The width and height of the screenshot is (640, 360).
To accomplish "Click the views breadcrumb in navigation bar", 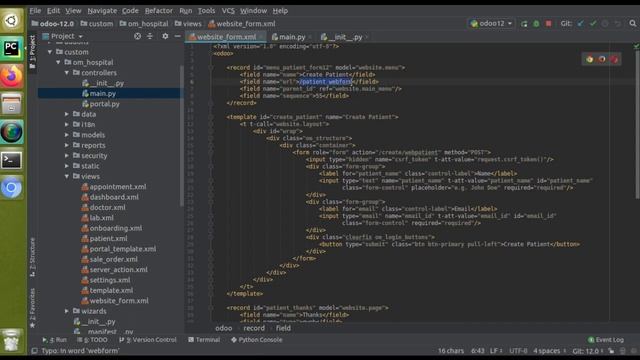I will (x=188, y=24).
